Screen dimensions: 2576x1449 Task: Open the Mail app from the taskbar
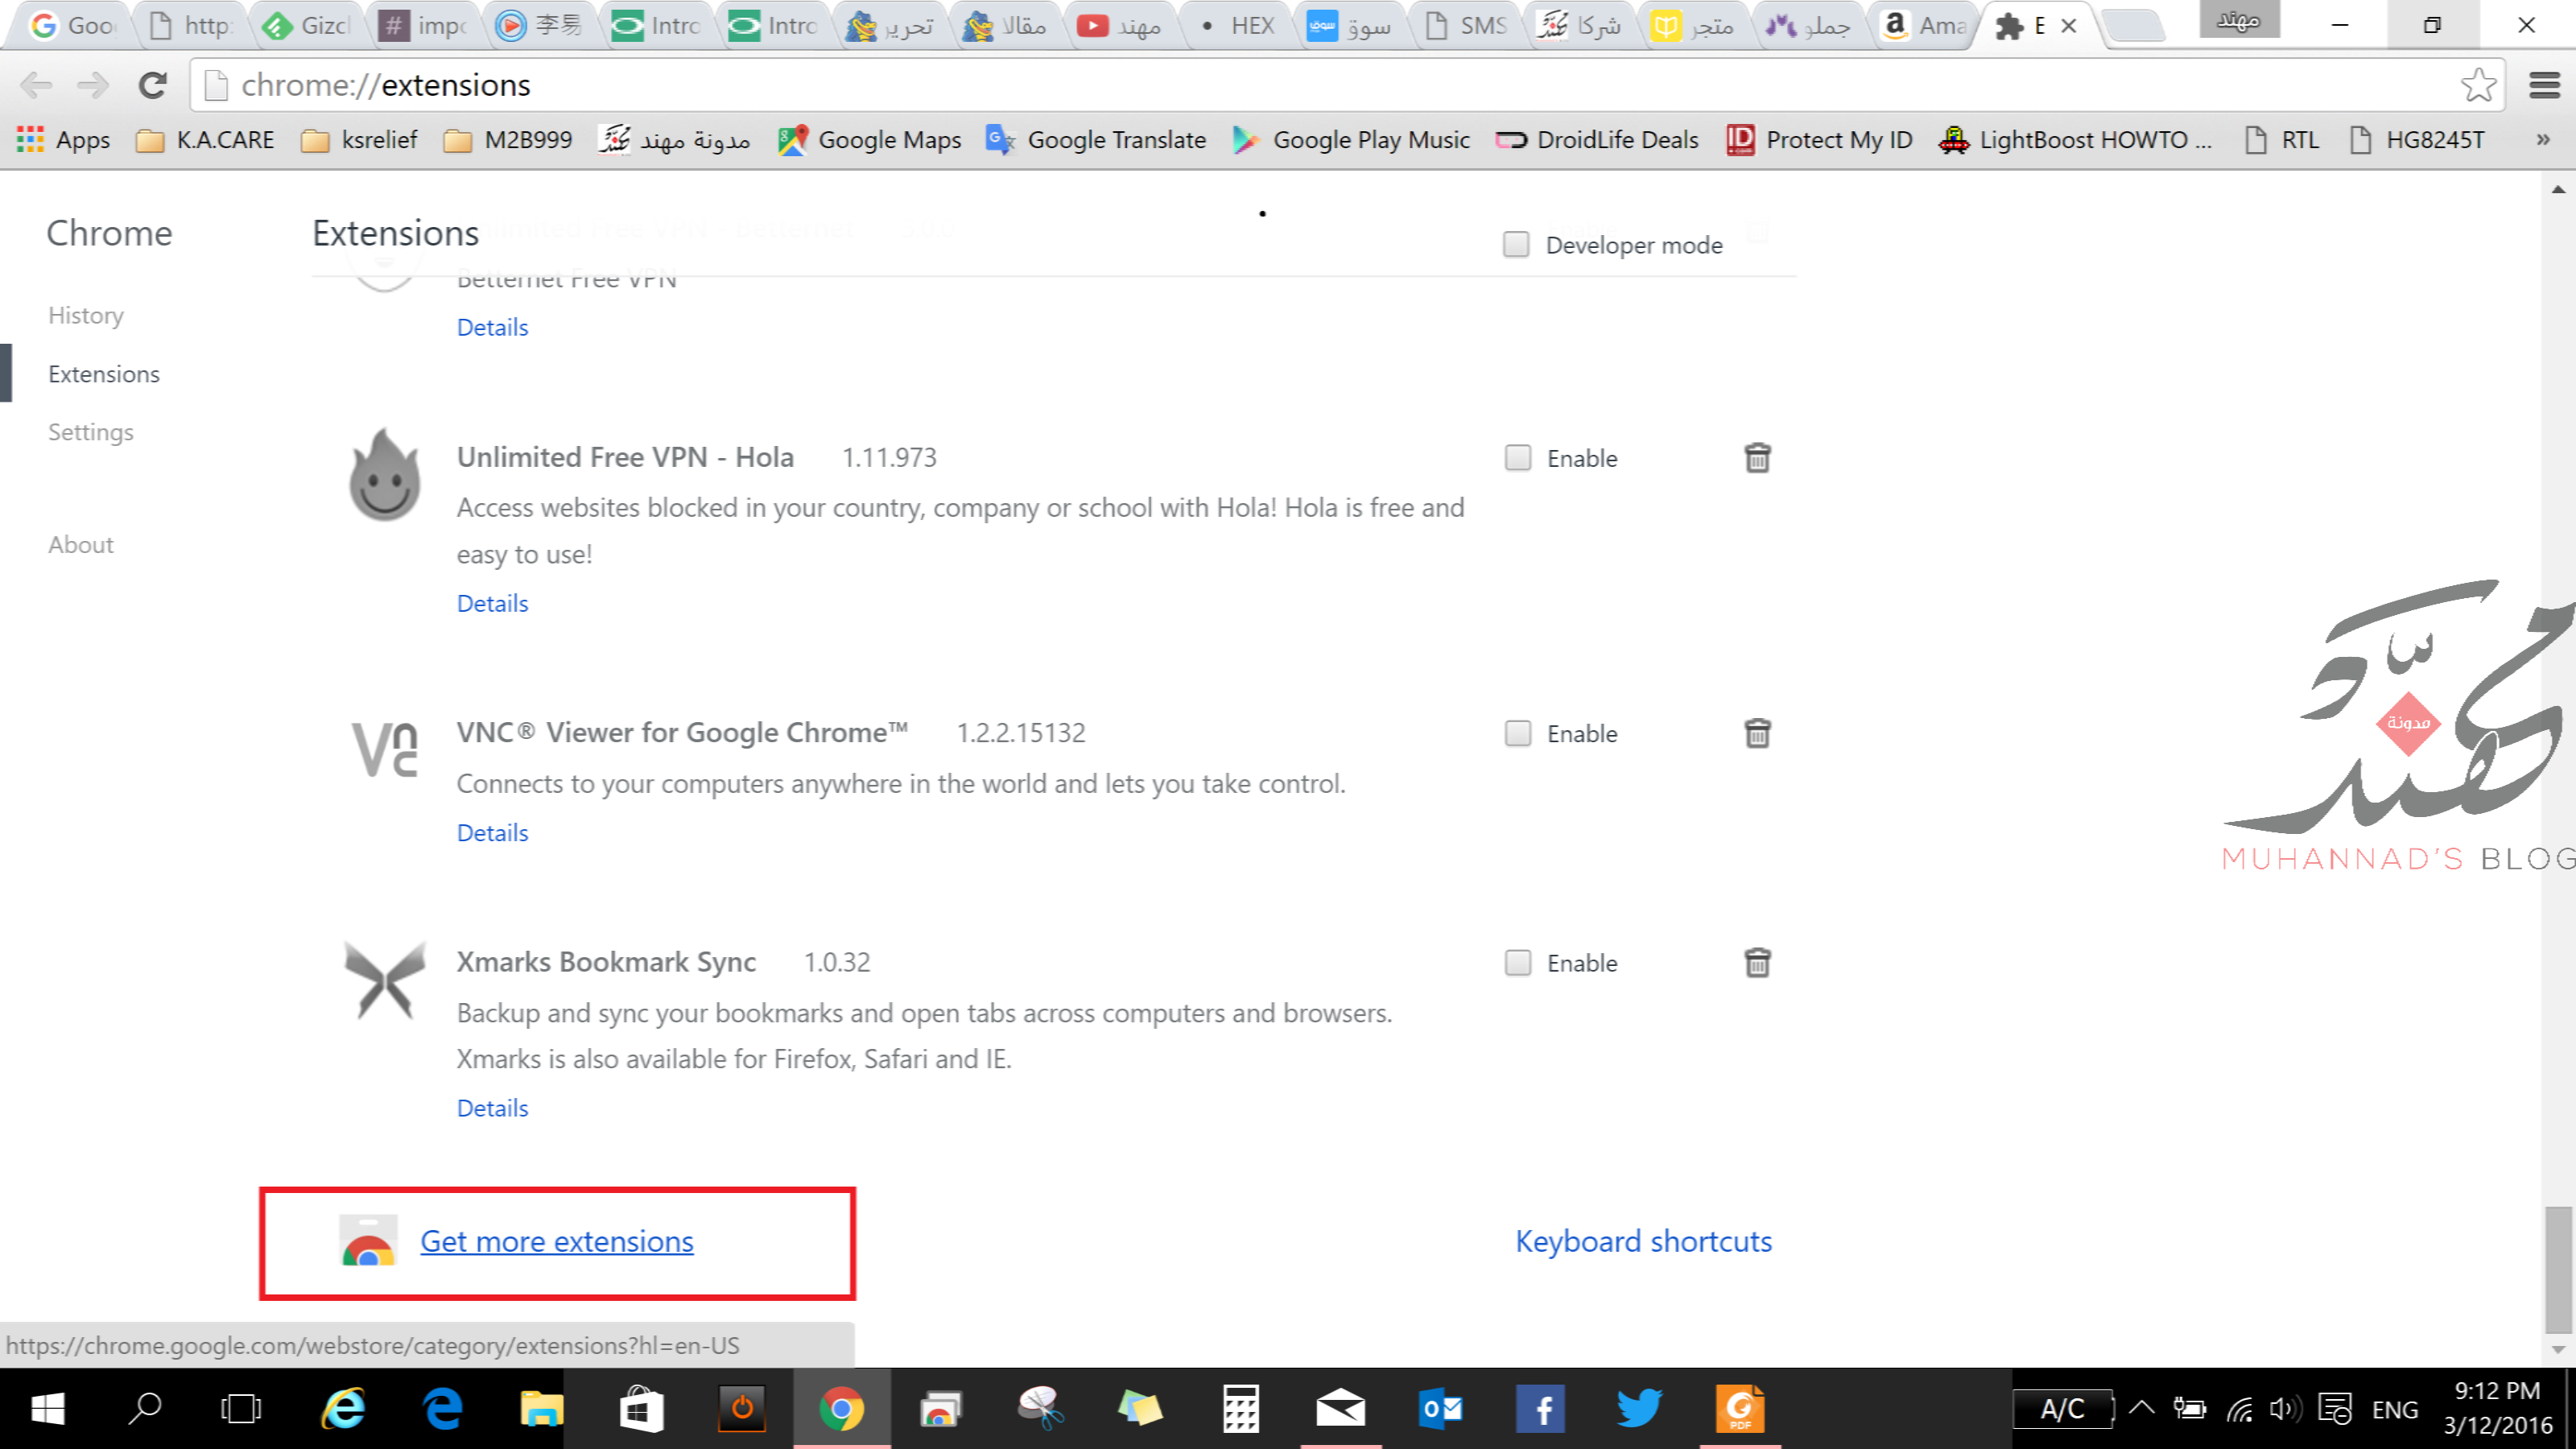1340,1409
